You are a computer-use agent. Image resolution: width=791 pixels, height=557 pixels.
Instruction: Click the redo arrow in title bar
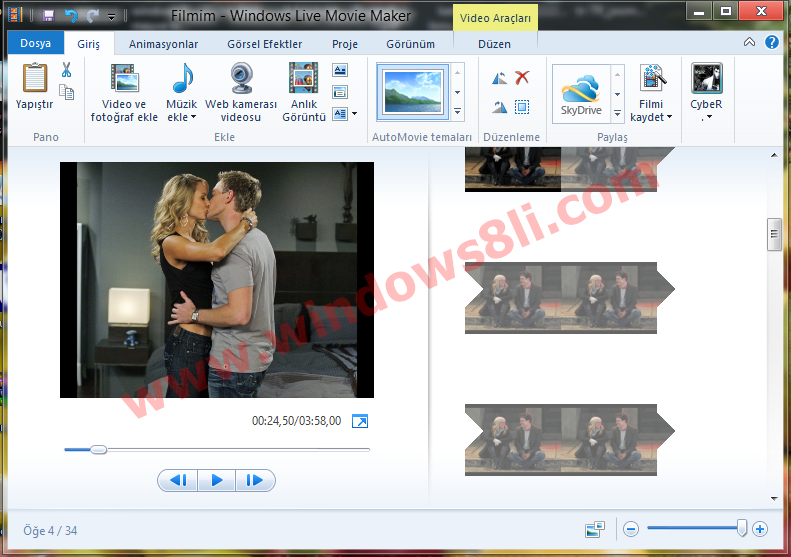tap(92, 16)
